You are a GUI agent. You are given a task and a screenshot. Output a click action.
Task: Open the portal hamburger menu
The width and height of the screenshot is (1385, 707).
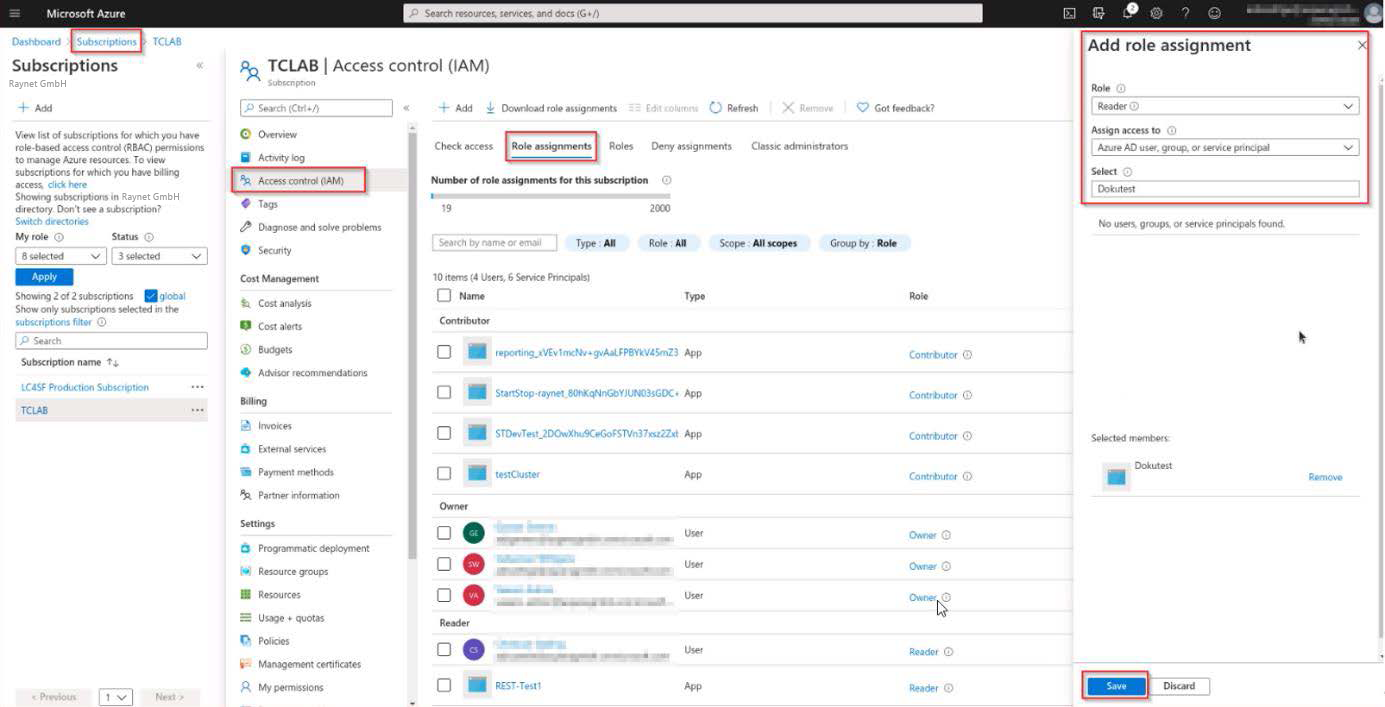14,13
